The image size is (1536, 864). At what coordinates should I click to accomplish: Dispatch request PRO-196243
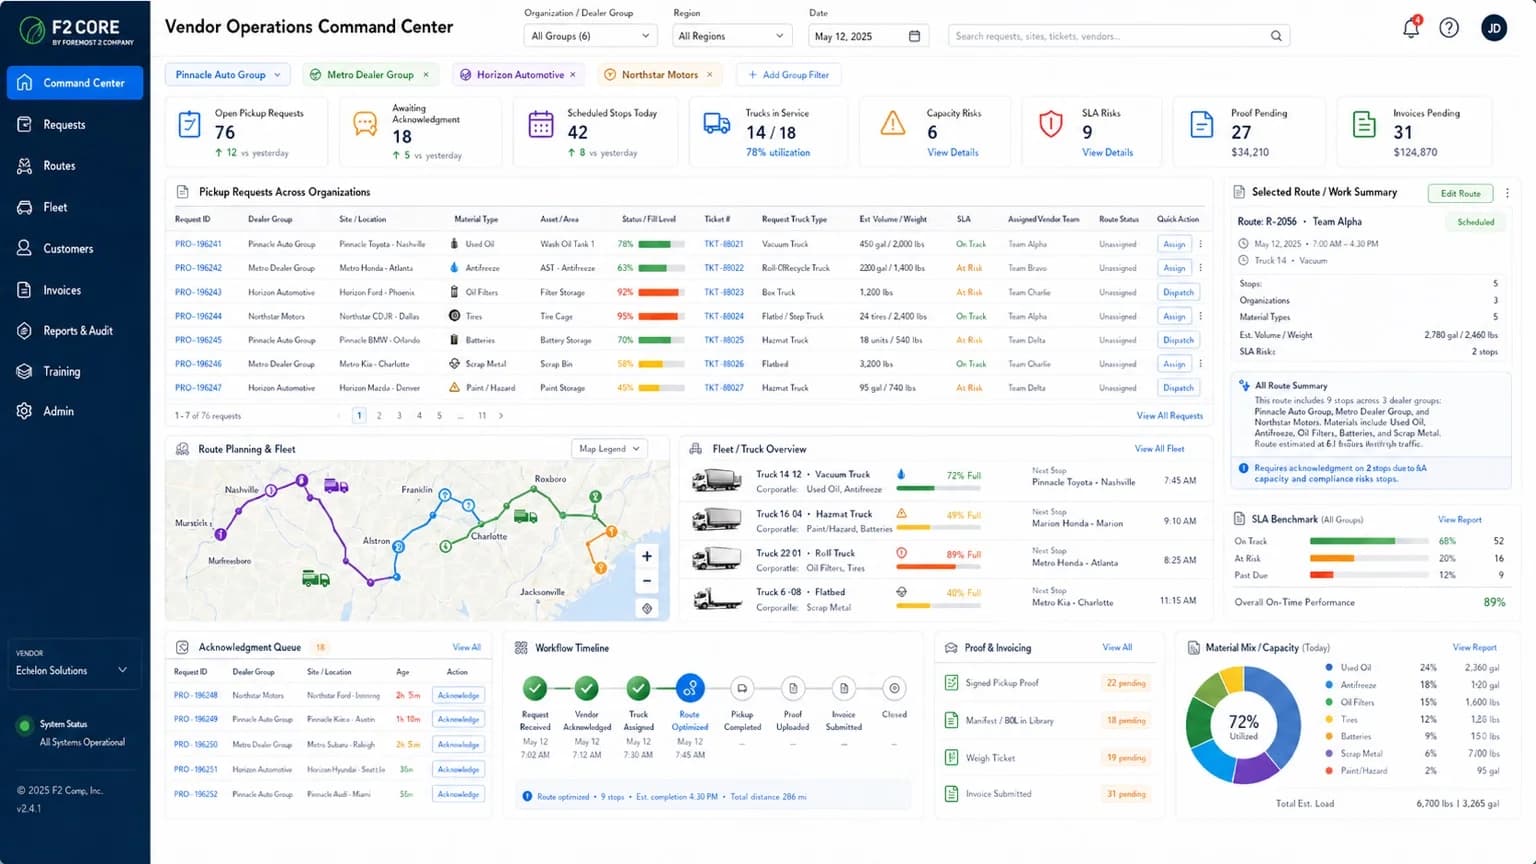(1178, 292)
